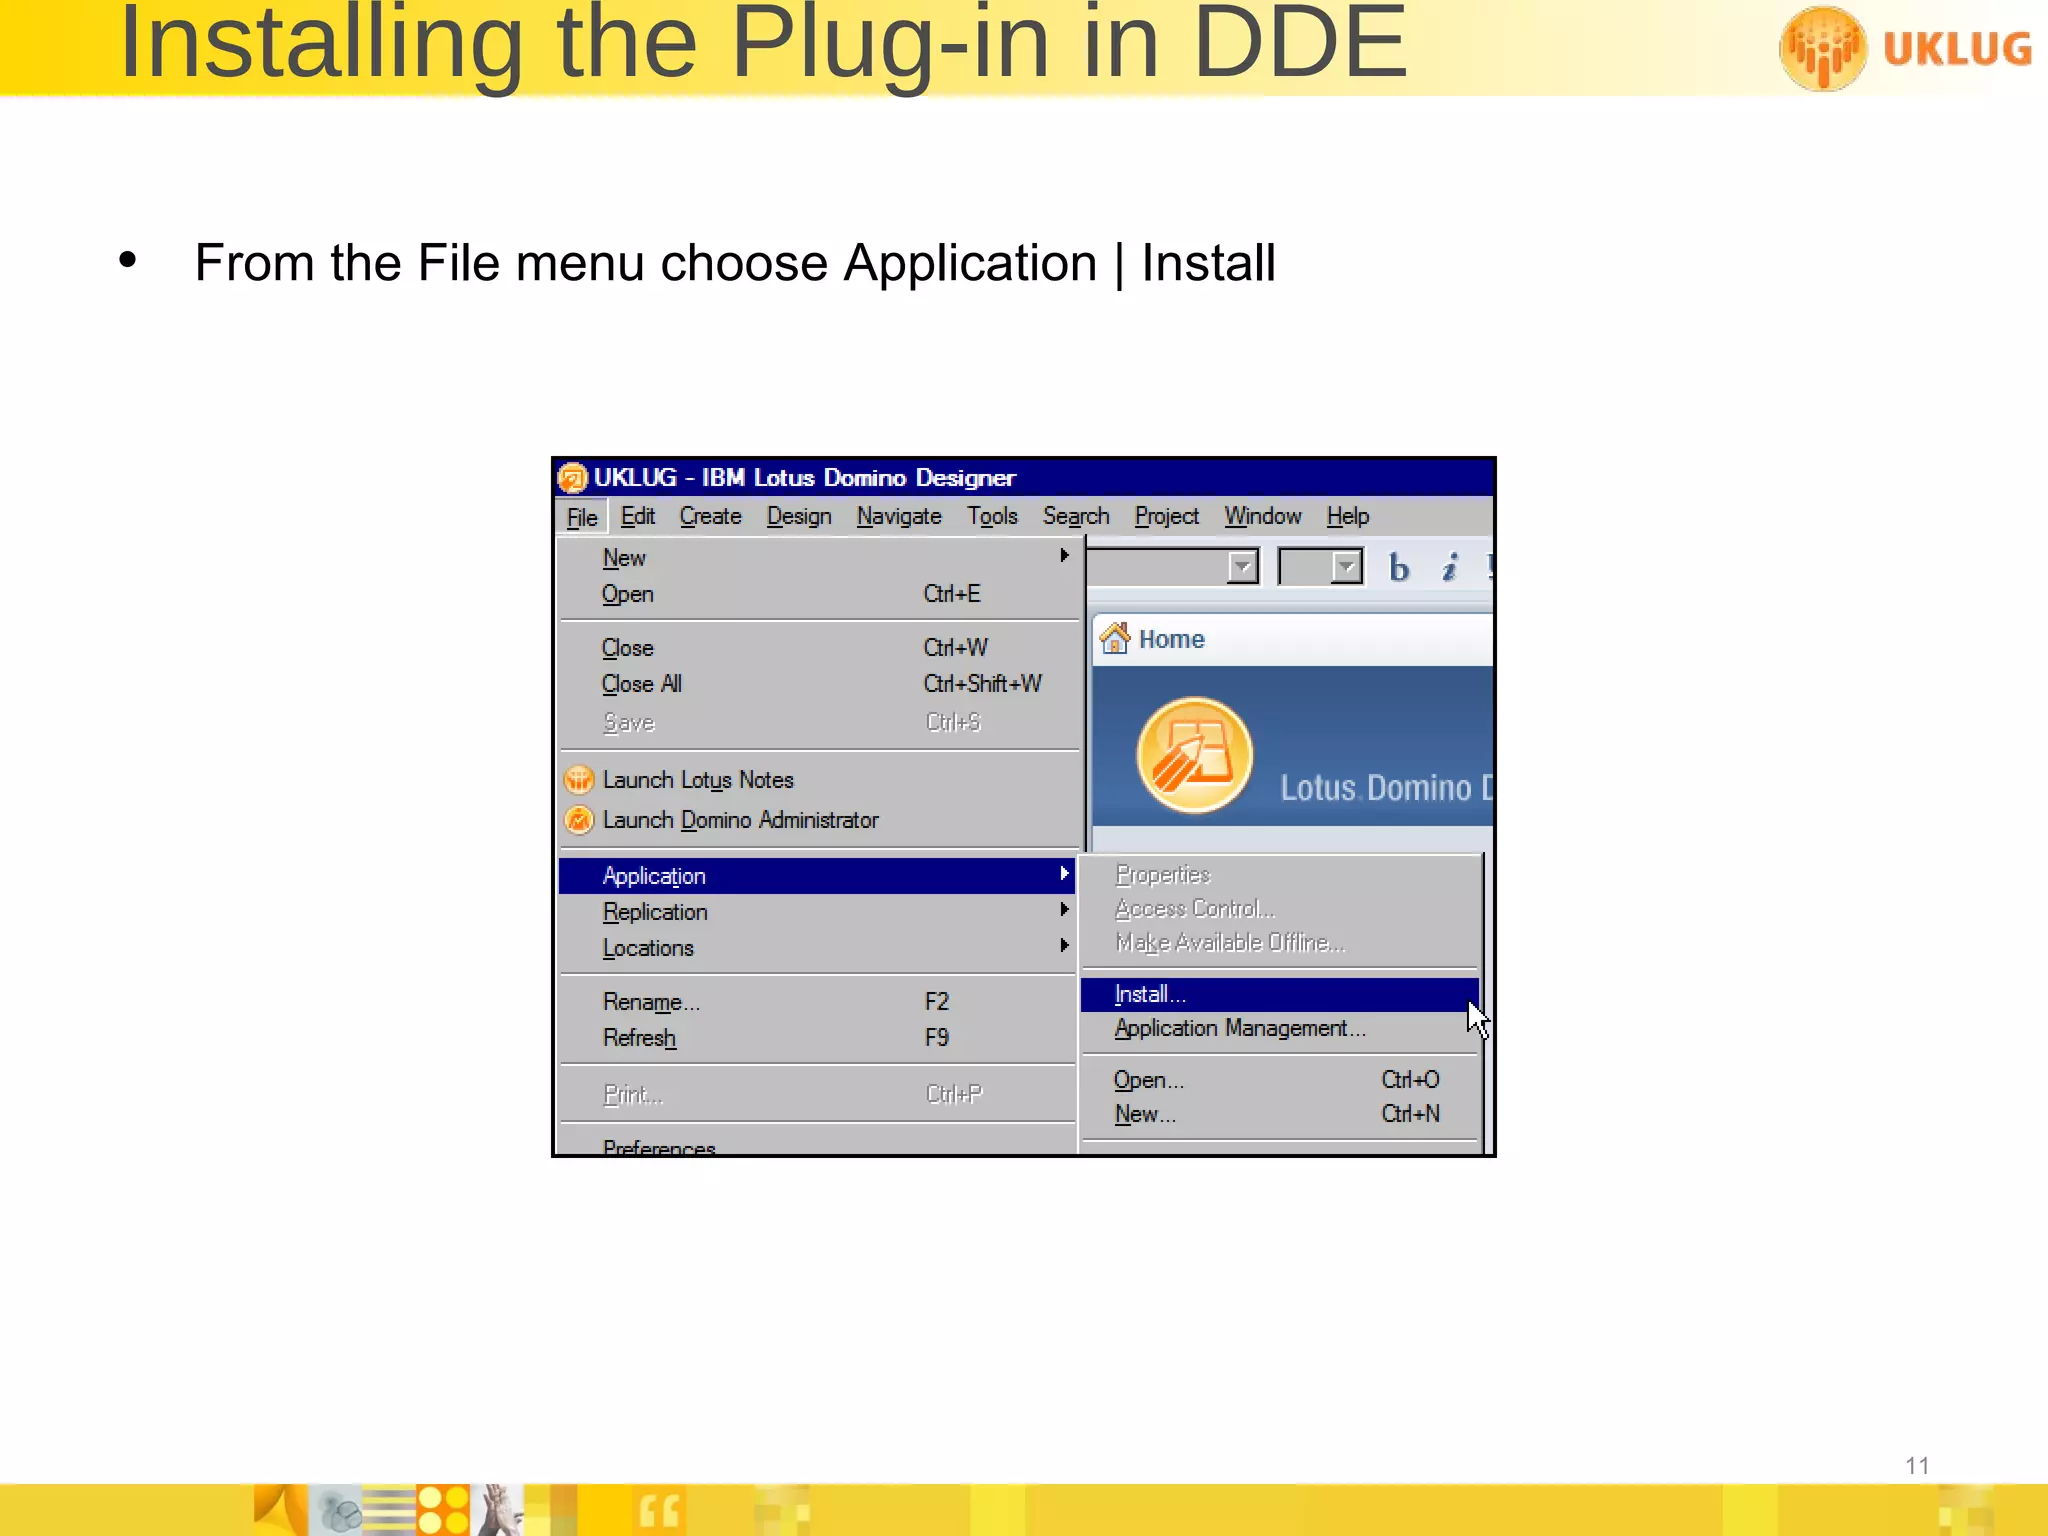Screen dimensions: 2048x1536
Task: Click New... Ctrl+N in the submenu
Action: [x=1280, y=1114]
